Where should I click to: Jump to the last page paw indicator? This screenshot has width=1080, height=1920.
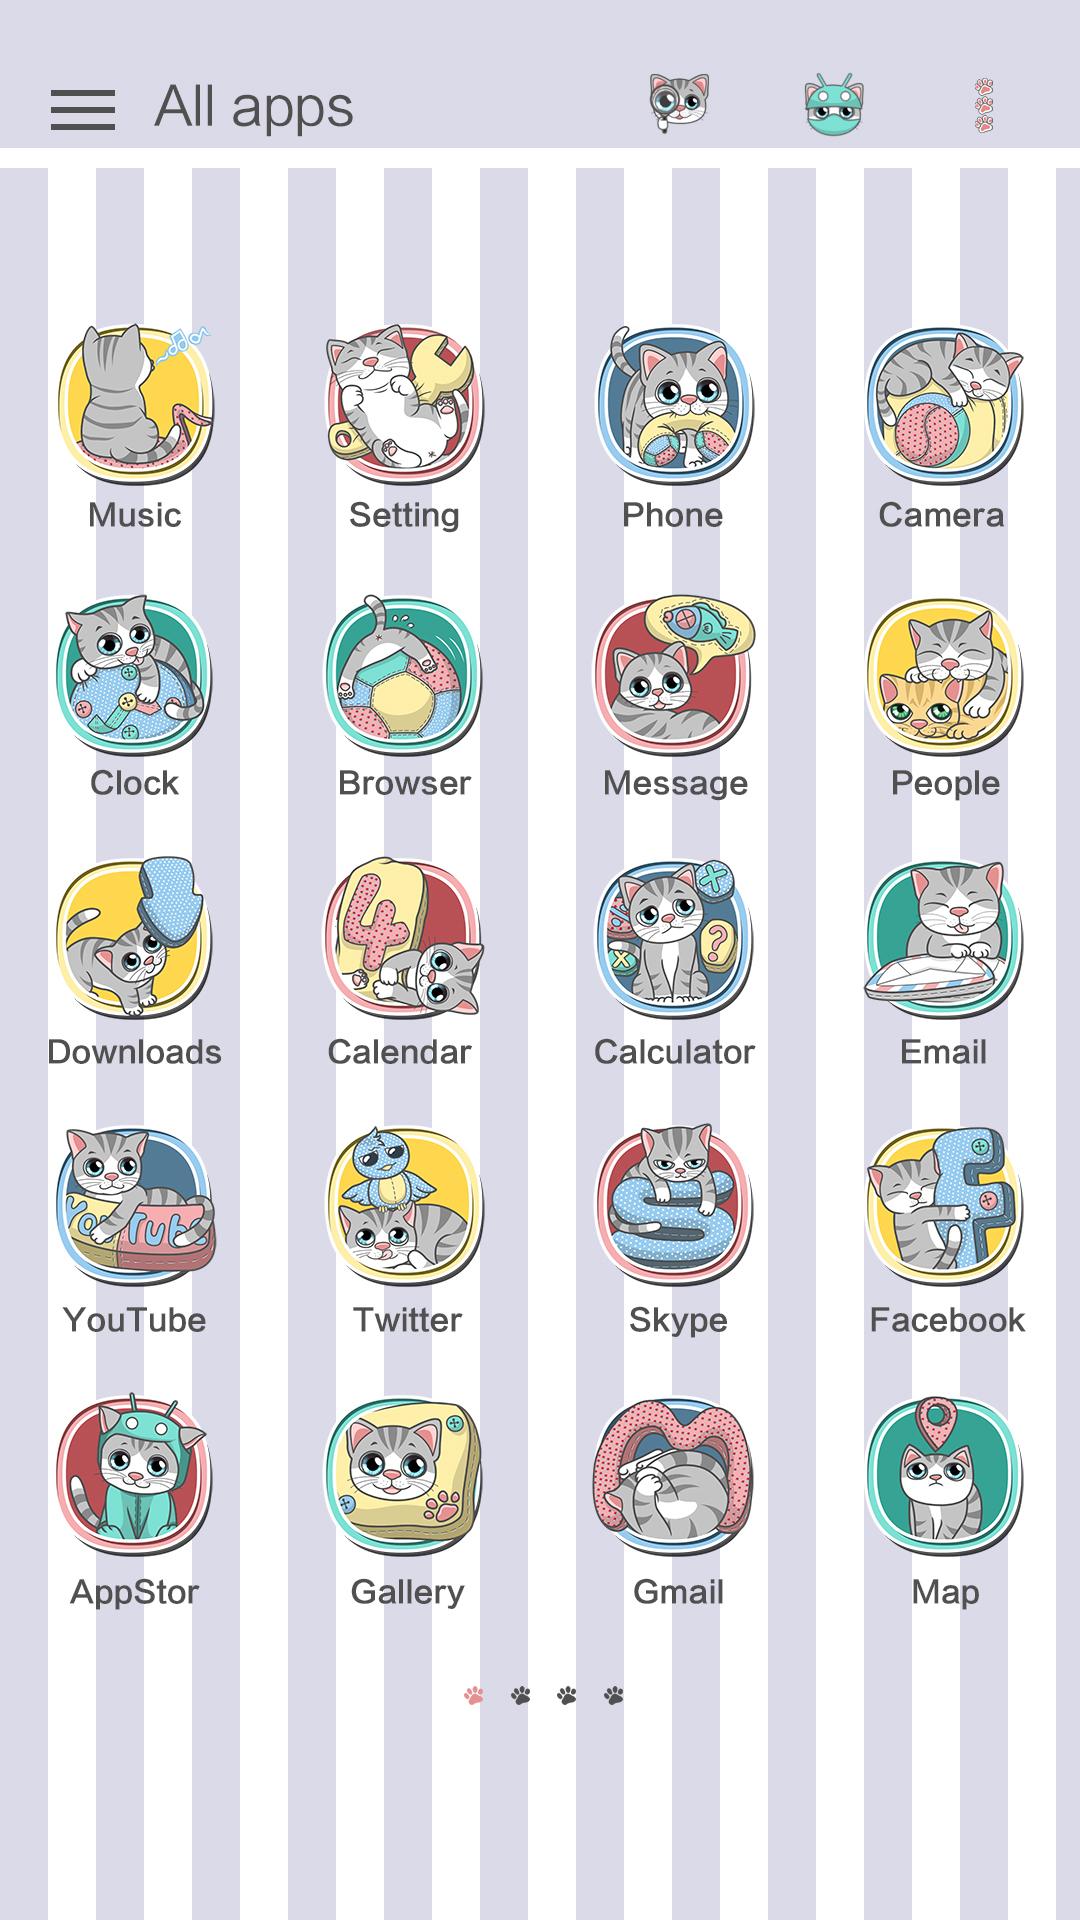pyautogui.click(x=614, y=1695)
